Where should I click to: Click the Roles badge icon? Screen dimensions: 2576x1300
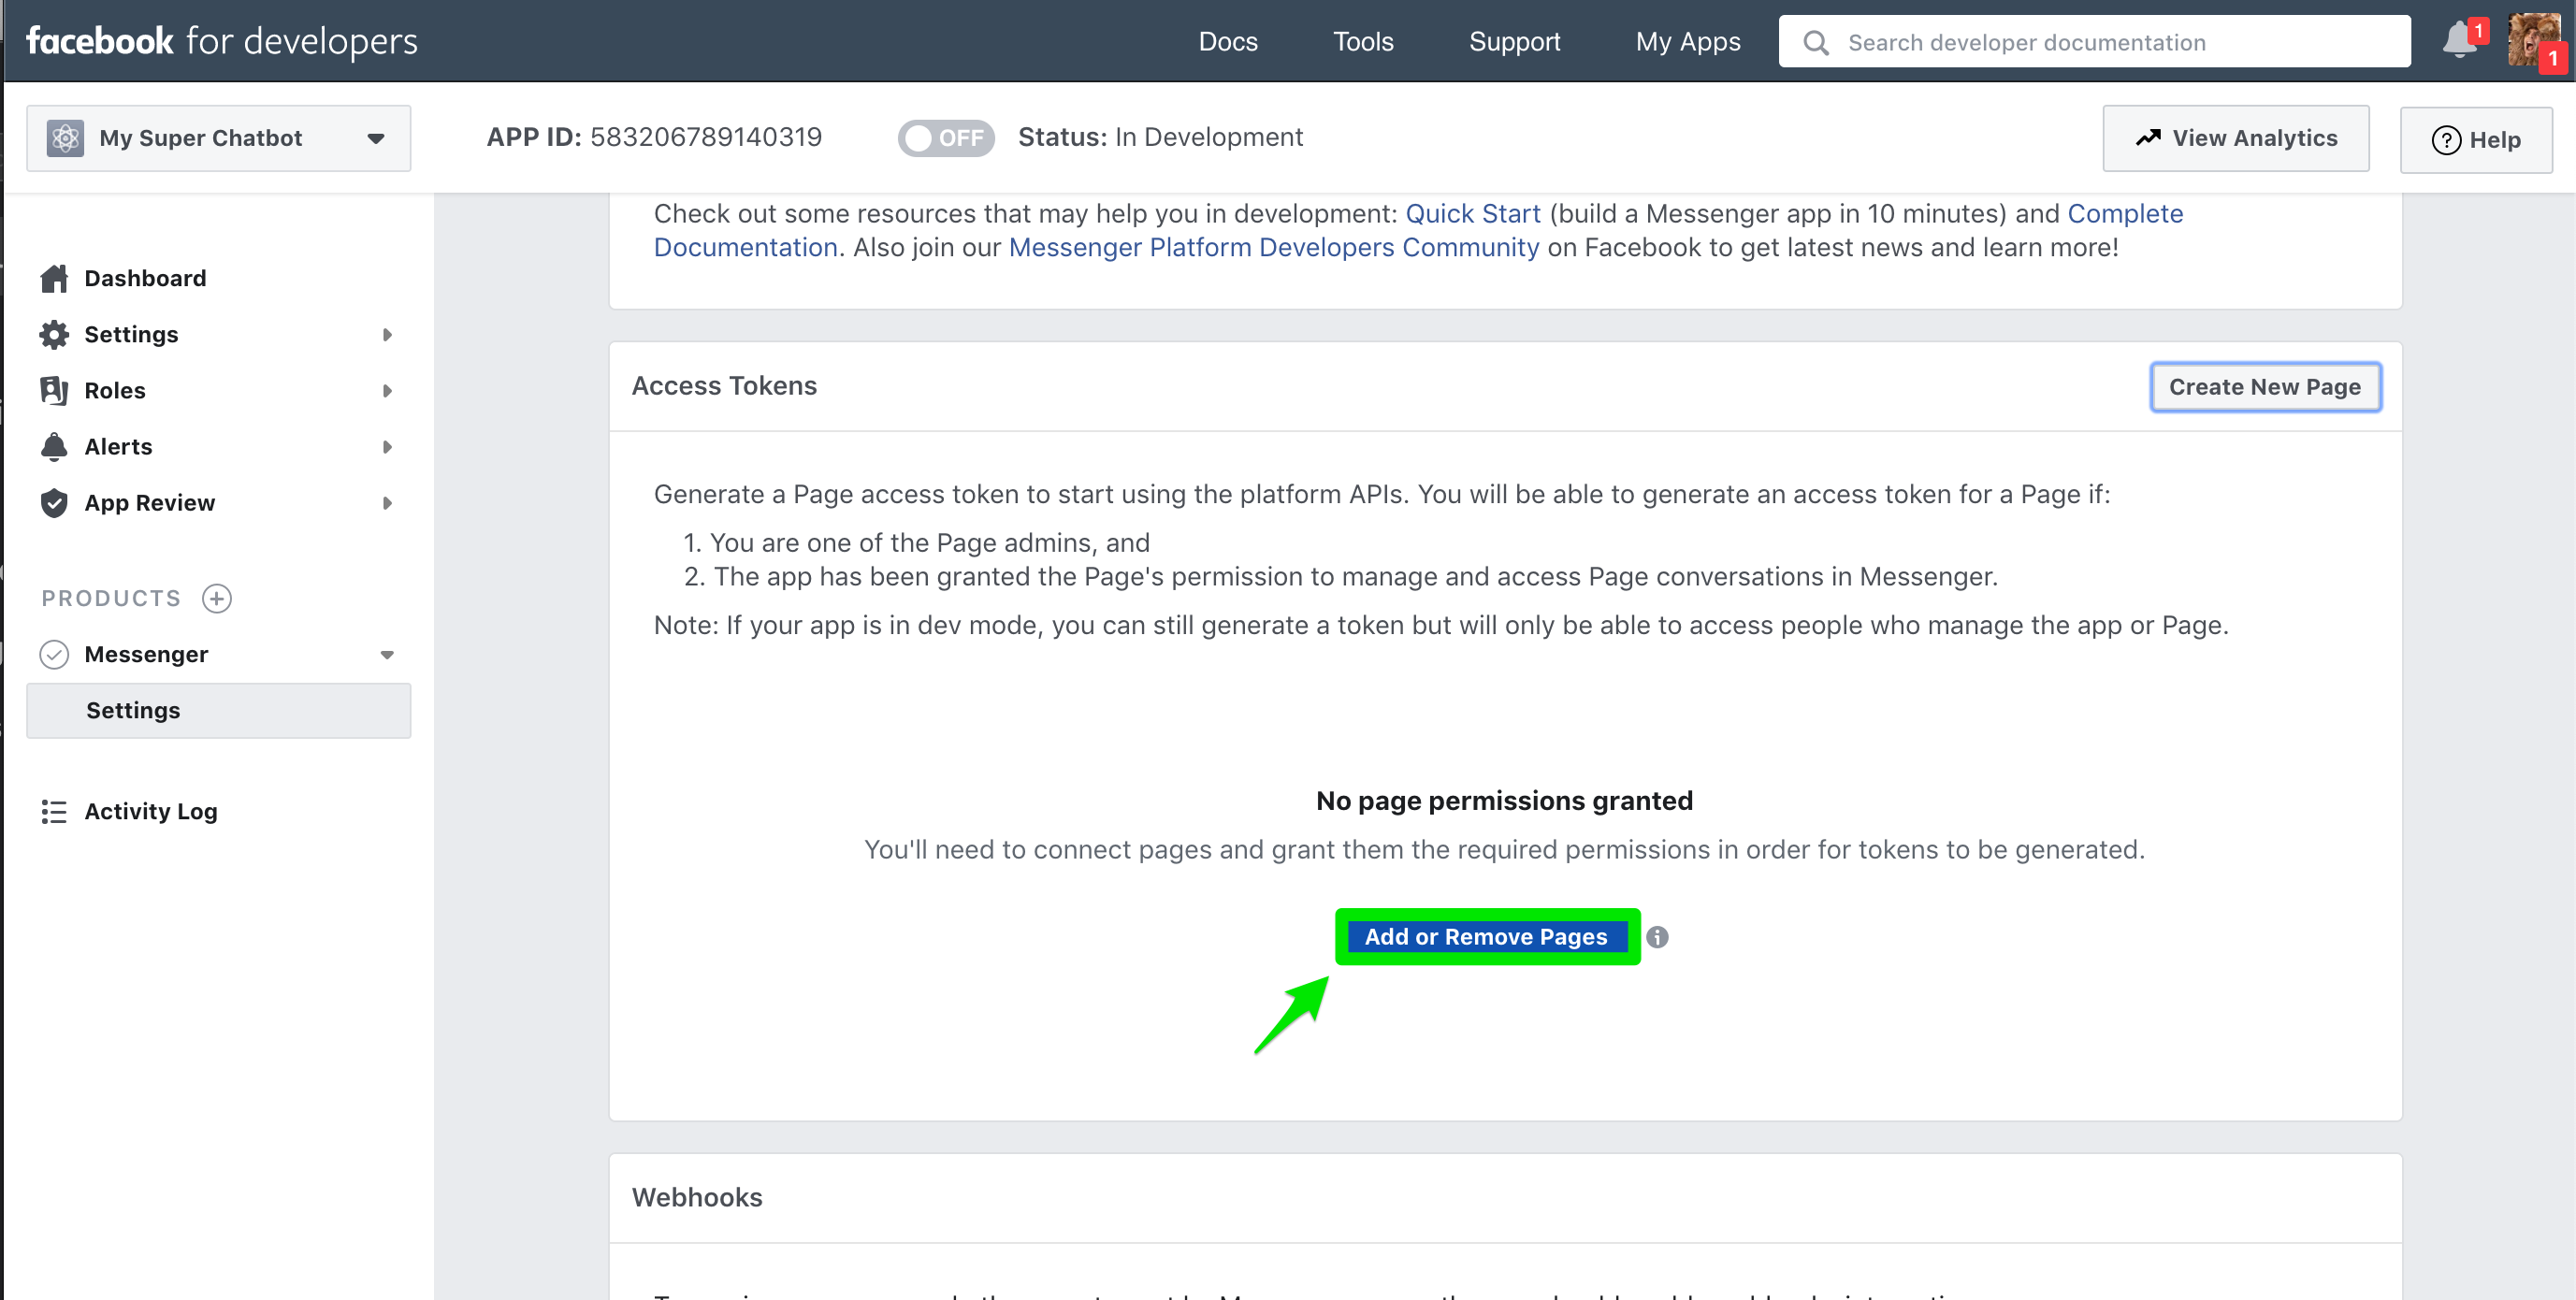click(54, 390)
